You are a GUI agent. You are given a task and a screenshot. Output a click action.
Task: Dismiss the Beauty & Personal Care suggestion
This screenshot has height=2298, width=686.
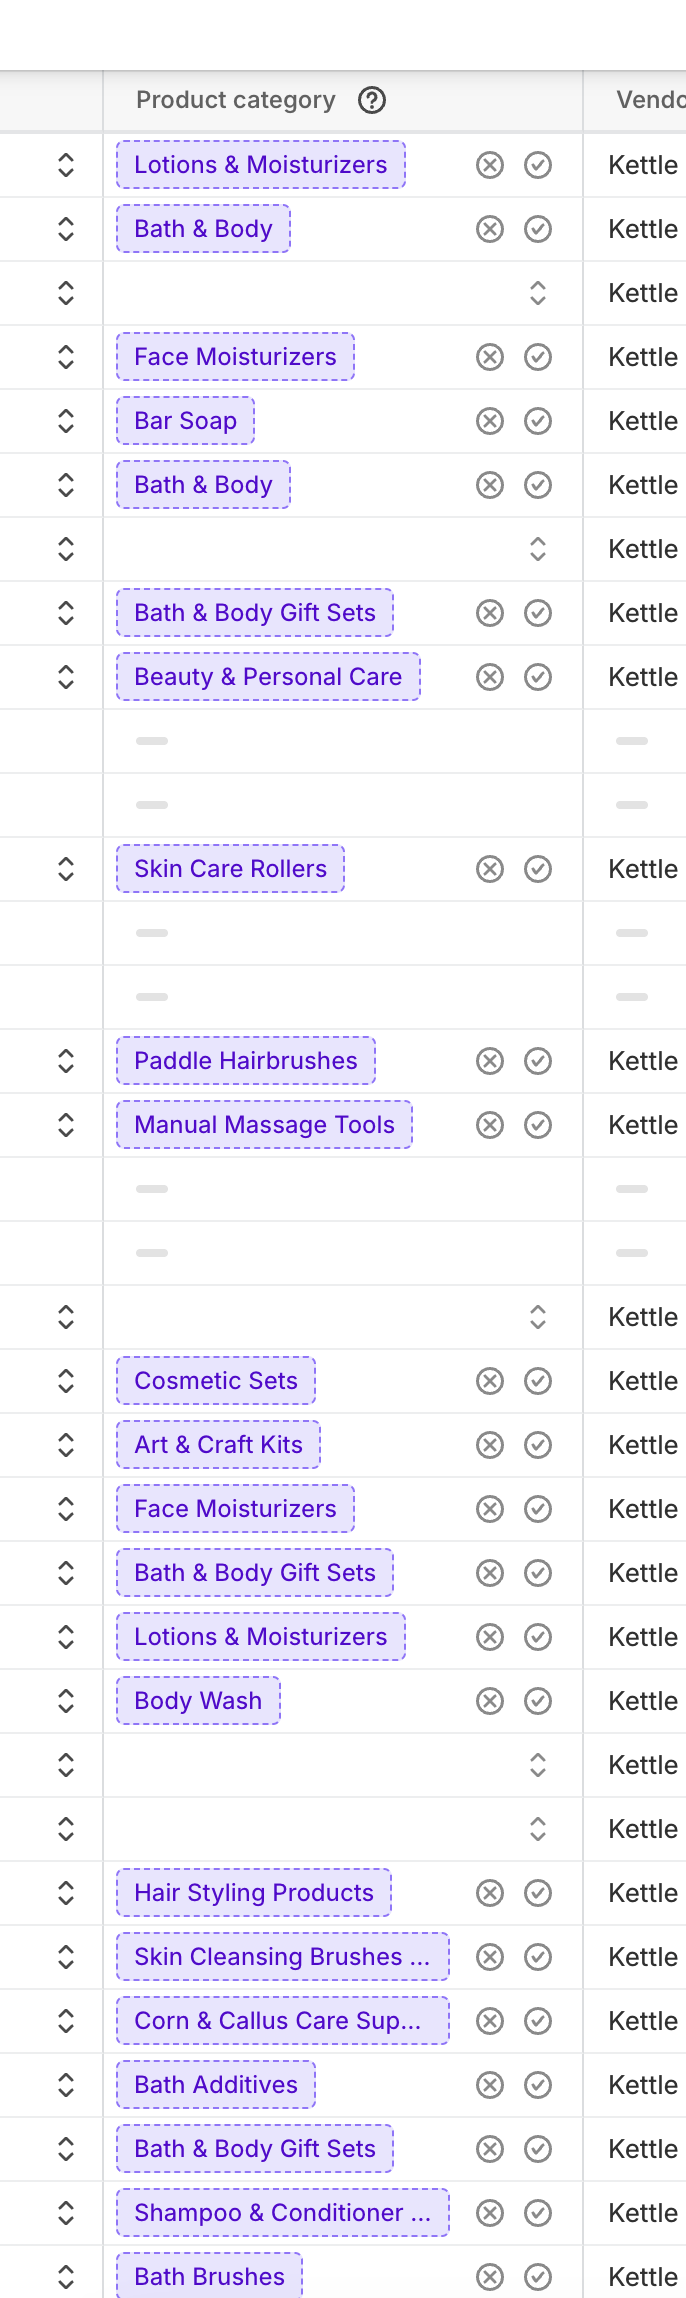490,677
